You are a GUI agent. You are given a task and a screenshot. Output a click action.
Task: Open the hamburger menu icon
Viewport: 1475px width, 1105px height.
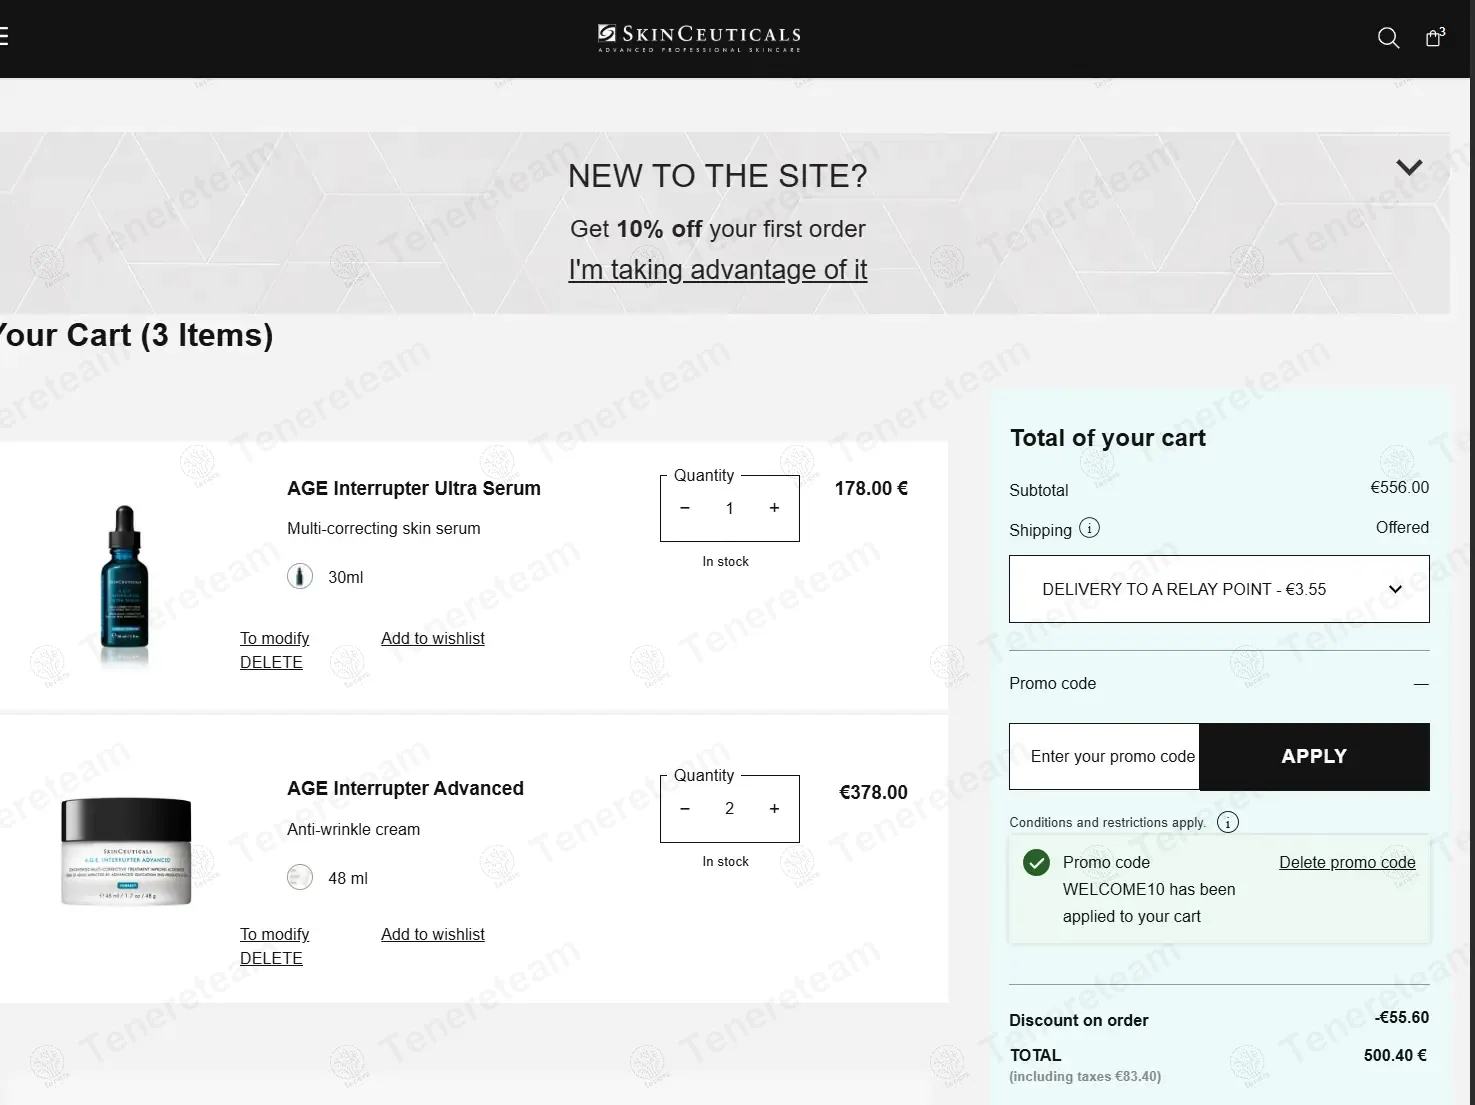(3, 37)
